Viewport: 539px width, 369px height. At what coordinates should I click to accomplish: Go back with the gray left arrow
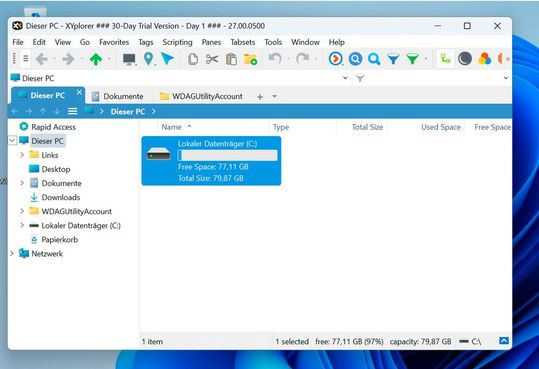coord(42,59)
